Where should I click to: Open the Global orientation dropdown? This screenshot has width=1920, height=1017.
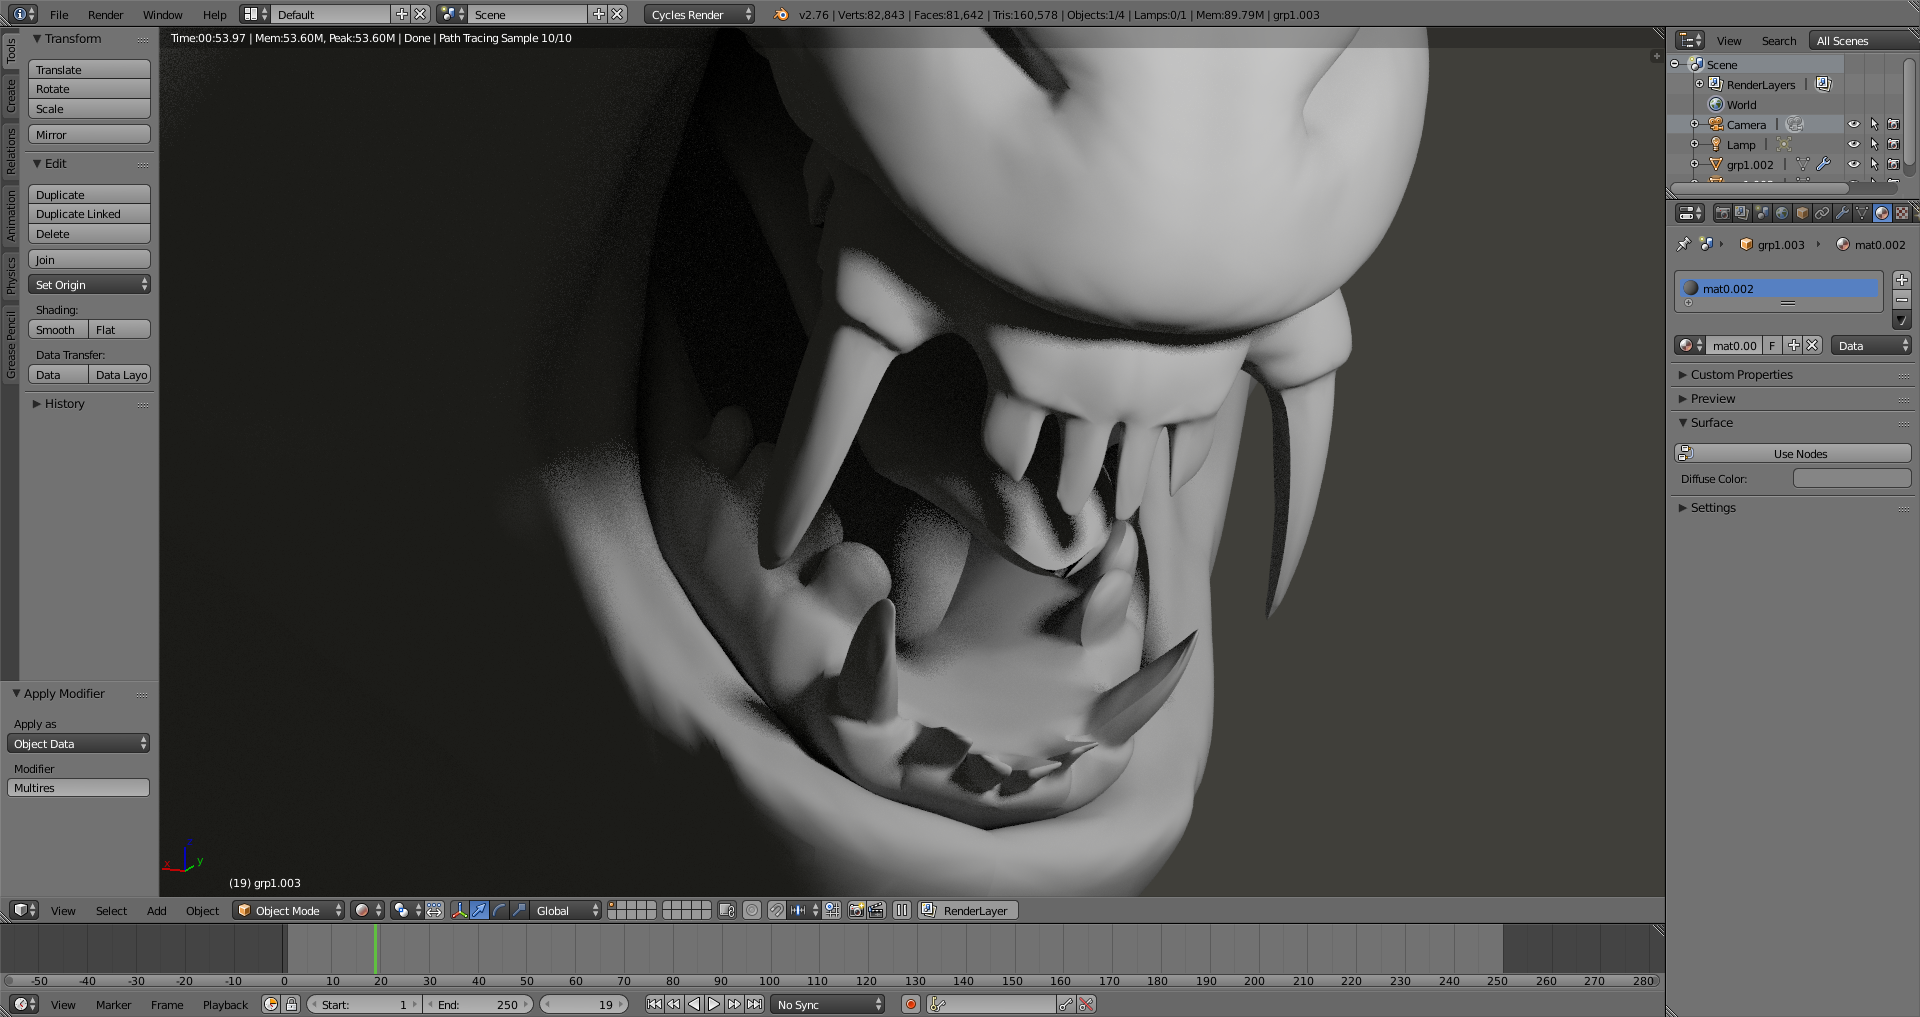[x=565, y=910]
